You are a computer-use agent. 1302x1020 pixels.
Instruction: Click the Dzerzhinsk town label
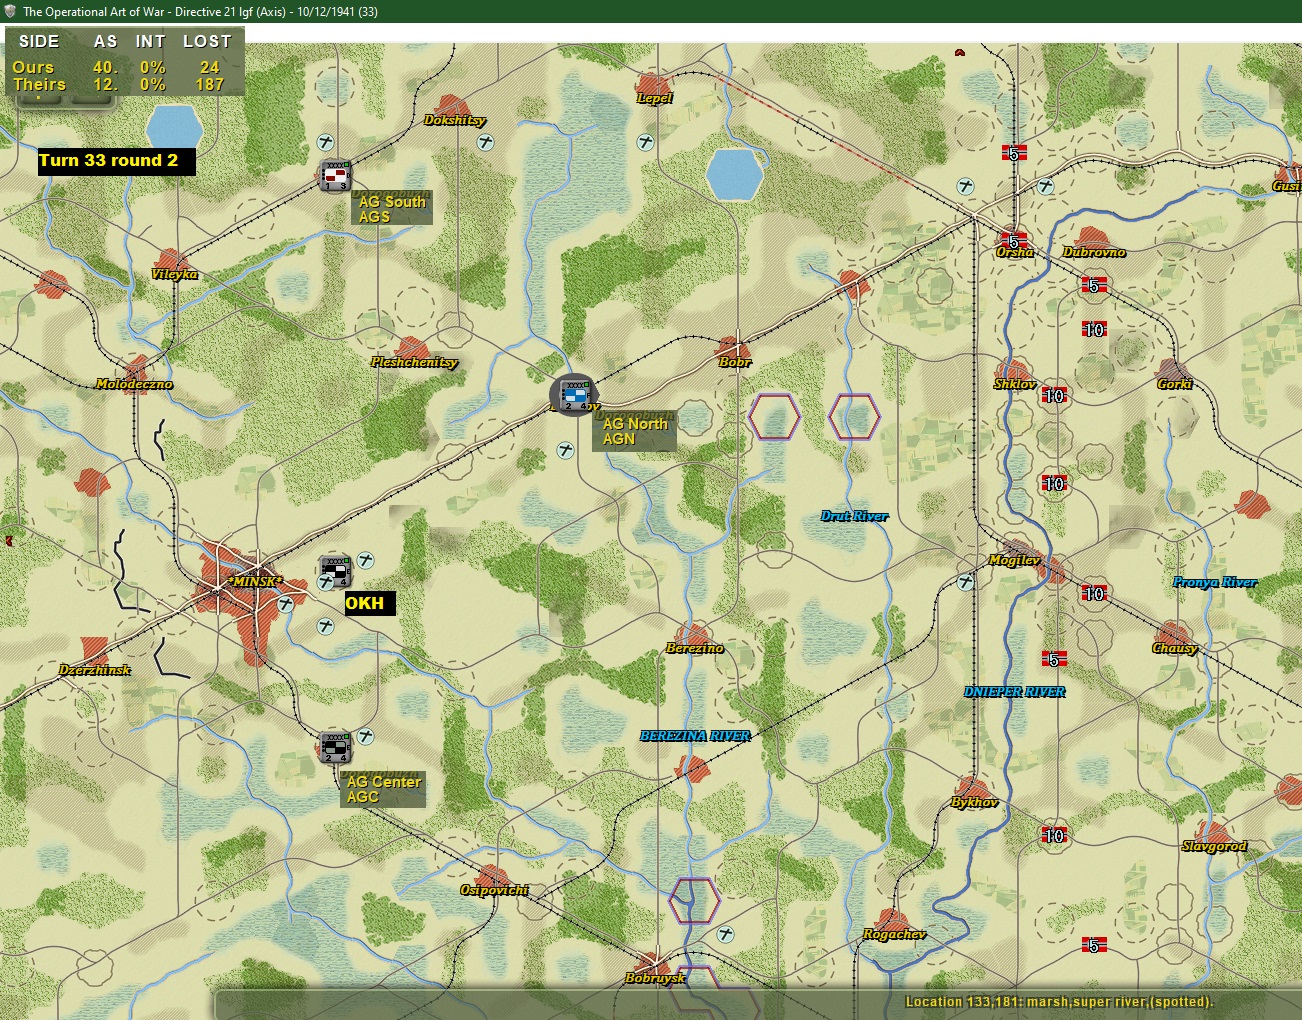[95, 670]
